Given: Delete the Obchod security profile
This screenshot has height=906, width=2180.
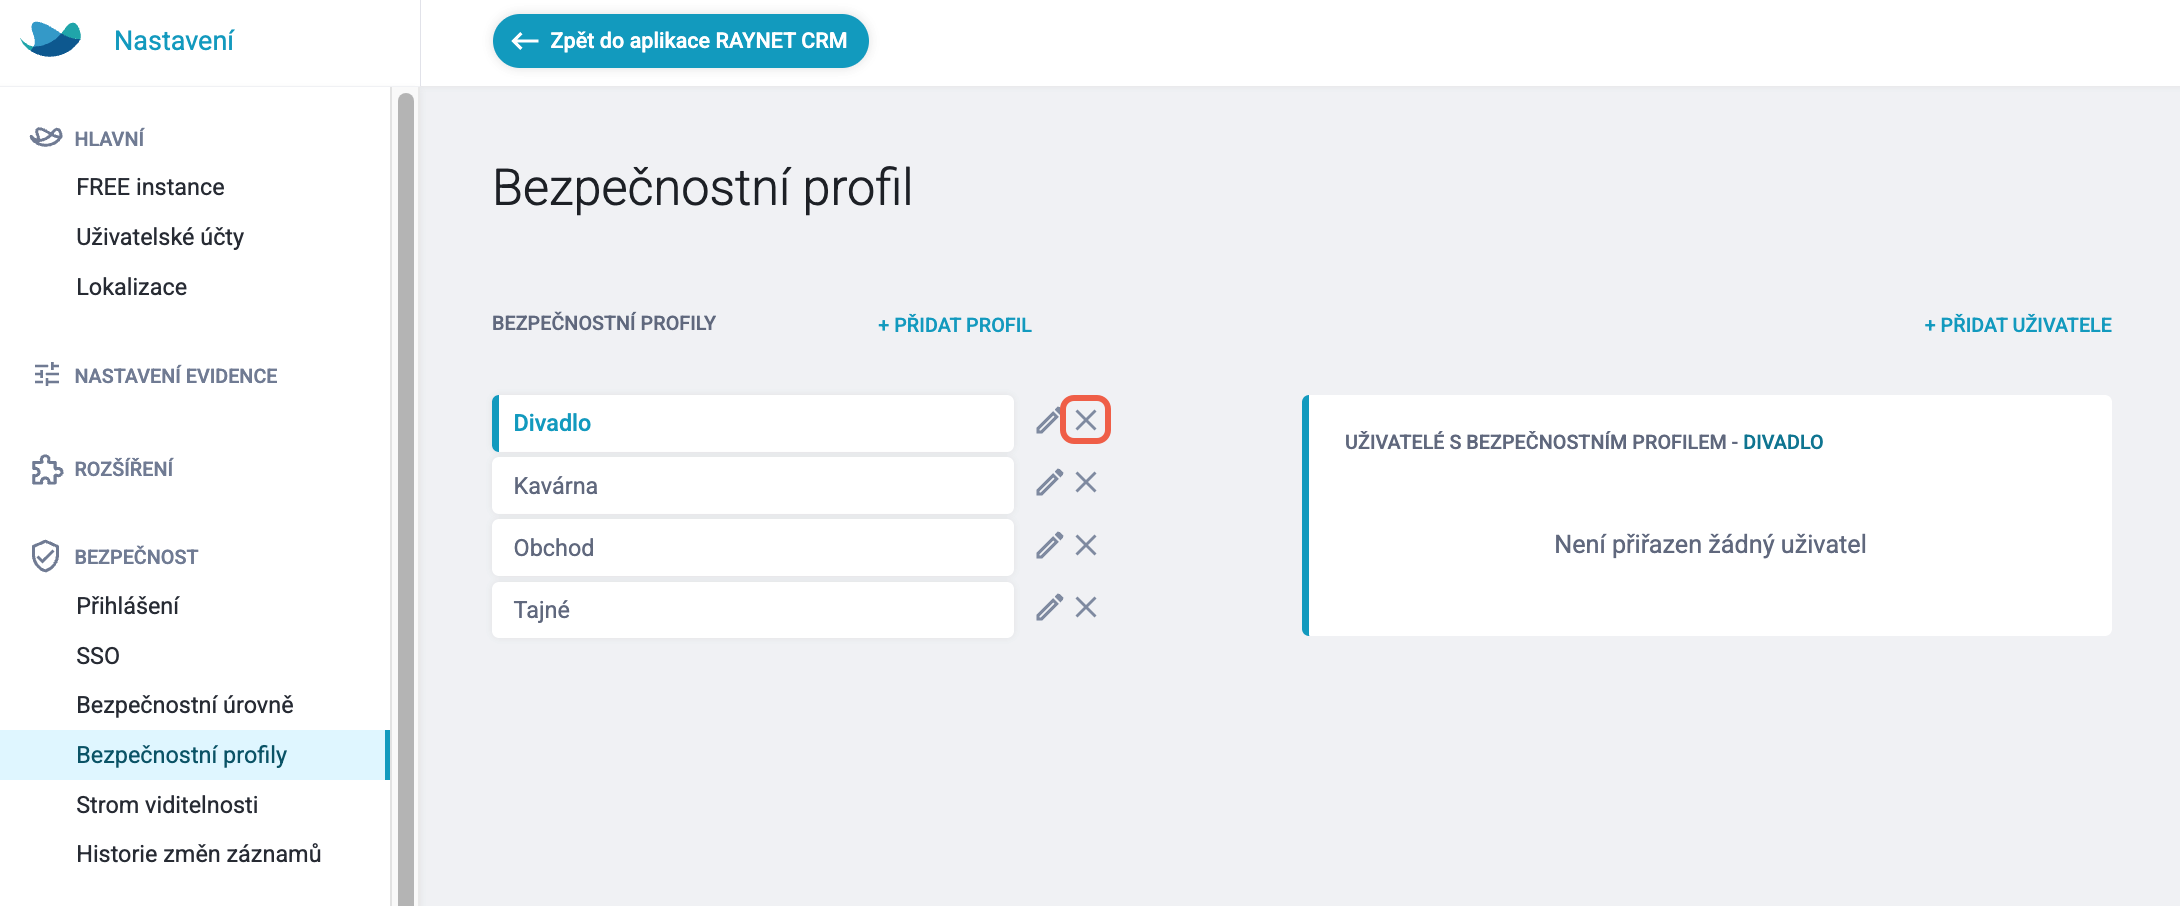Looking at the screenshot, I should click(x=1086, y=545).
